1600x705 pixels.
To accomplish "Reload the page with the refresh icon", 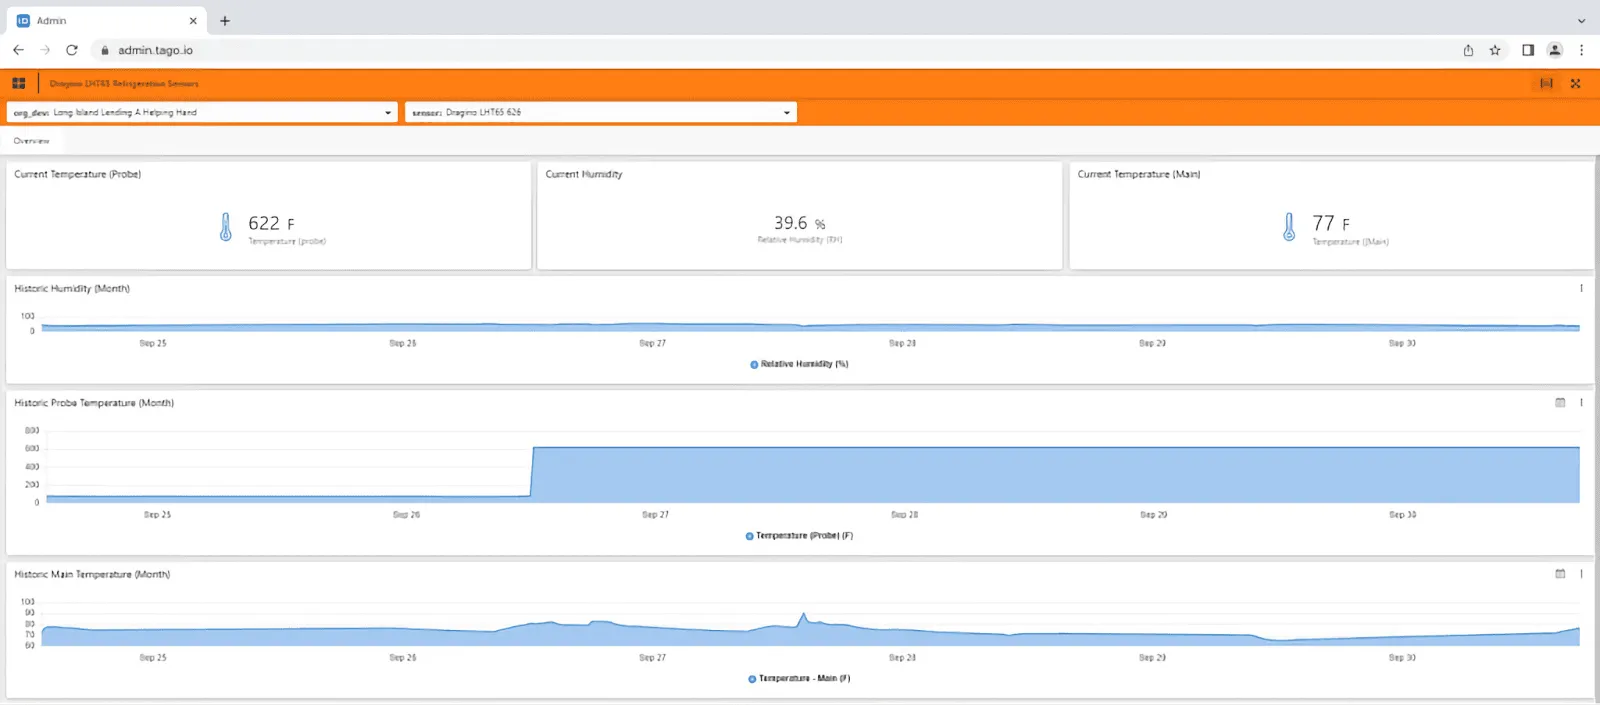I will (72, 50).
